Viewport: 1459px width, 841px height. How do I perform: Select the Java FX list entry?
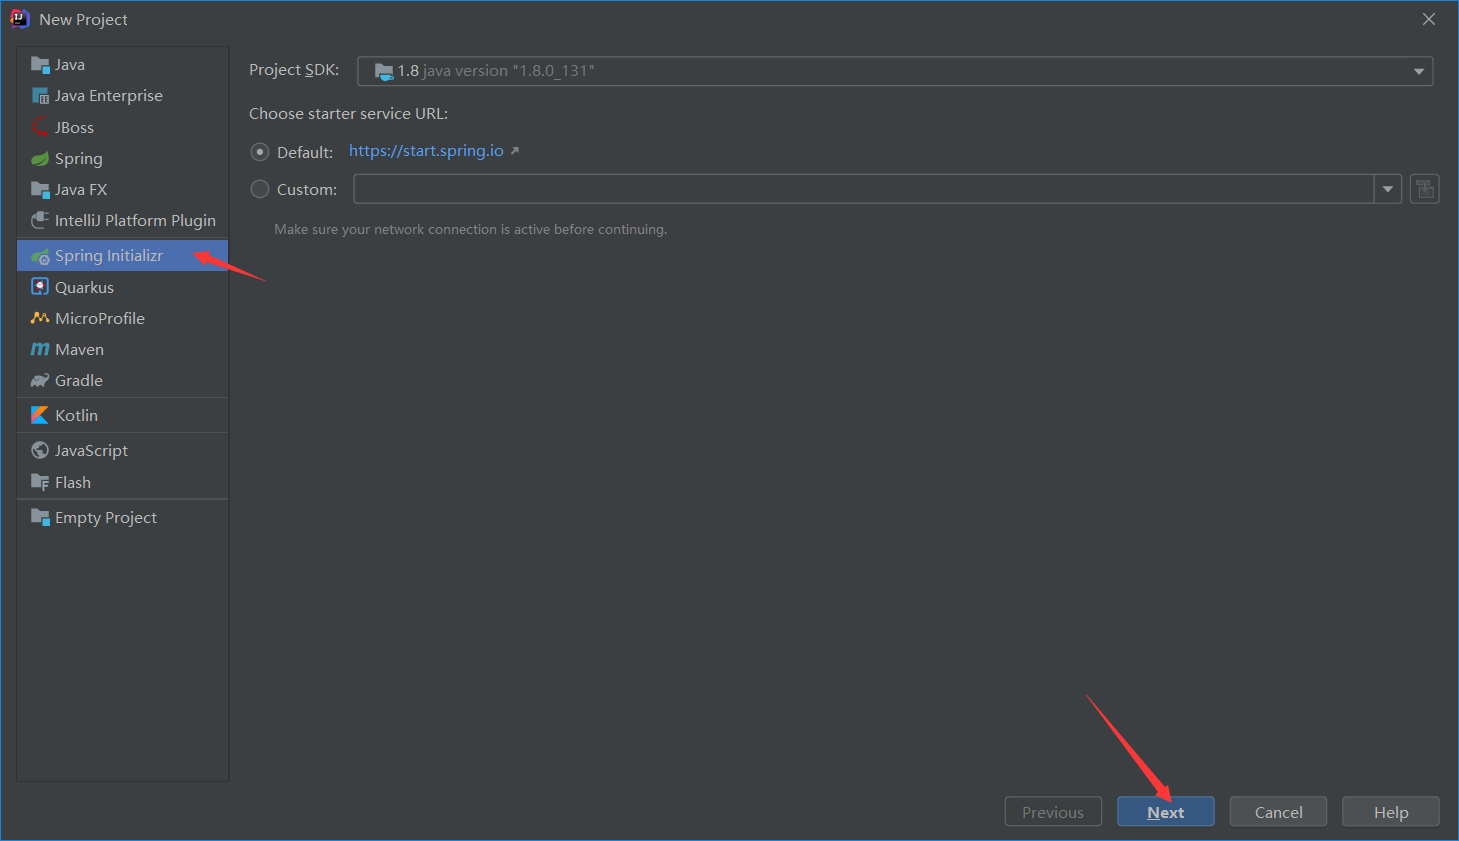(123, 190)
